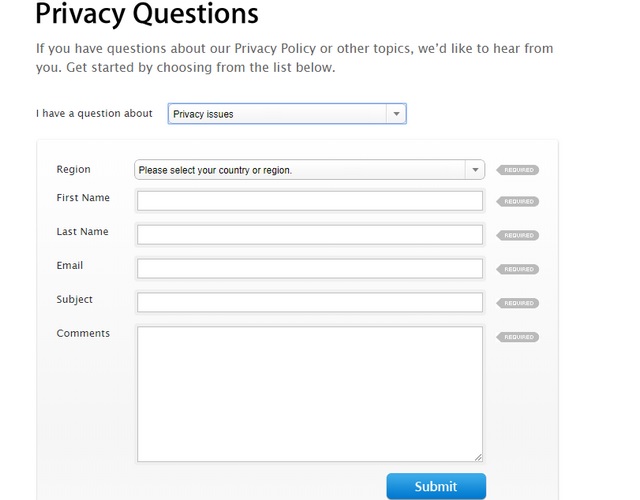The image size is (640, 500).
Task: Click into the Email input field
Action: pyautogui.click(x=309, y=269)
